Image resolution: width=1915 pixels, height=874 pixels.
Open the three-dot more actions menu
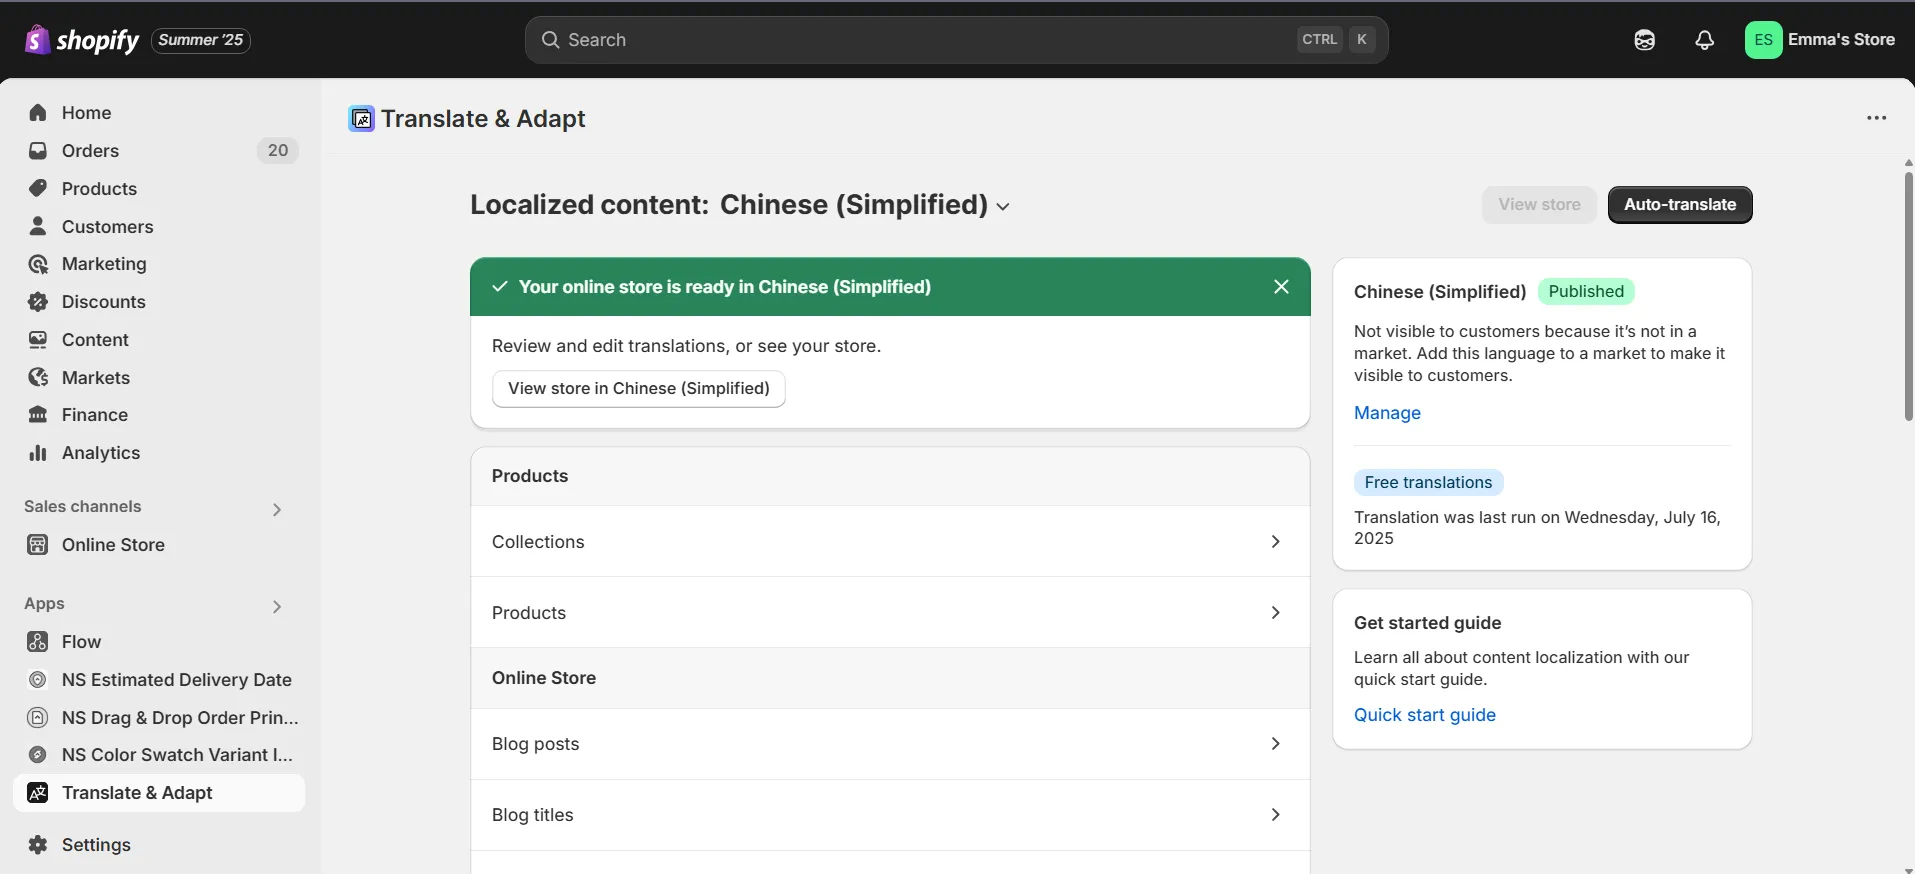pos(1877,118)
